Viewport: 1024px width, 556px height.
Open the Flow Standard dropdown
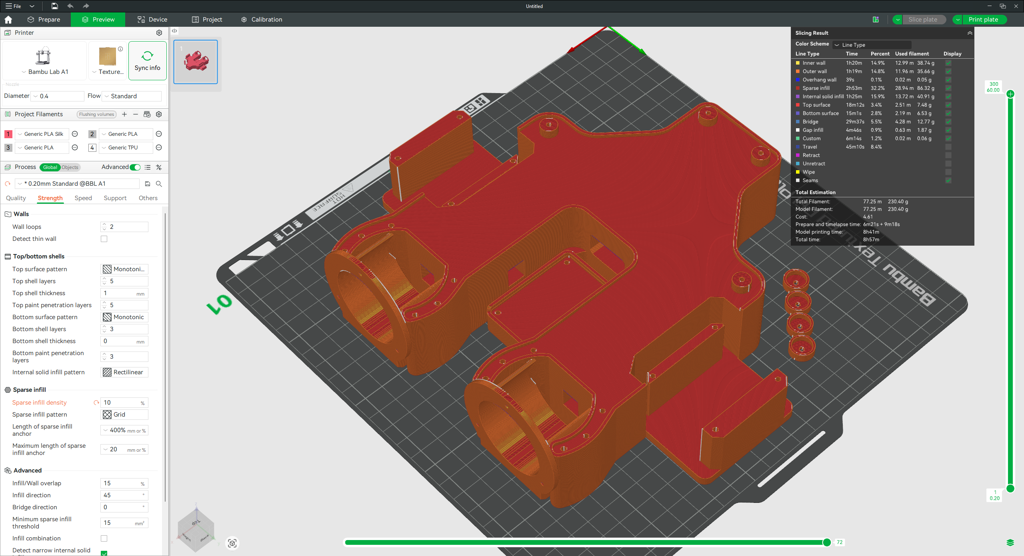pyautogui.click(x=133, y=96)
